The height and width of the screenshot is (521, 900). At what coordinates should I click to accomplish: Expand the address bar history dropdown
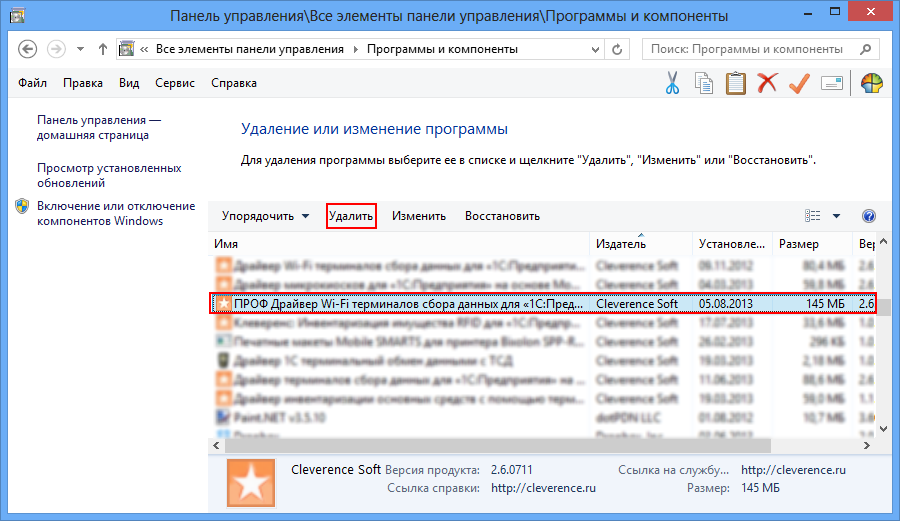[x=596, y=50]
